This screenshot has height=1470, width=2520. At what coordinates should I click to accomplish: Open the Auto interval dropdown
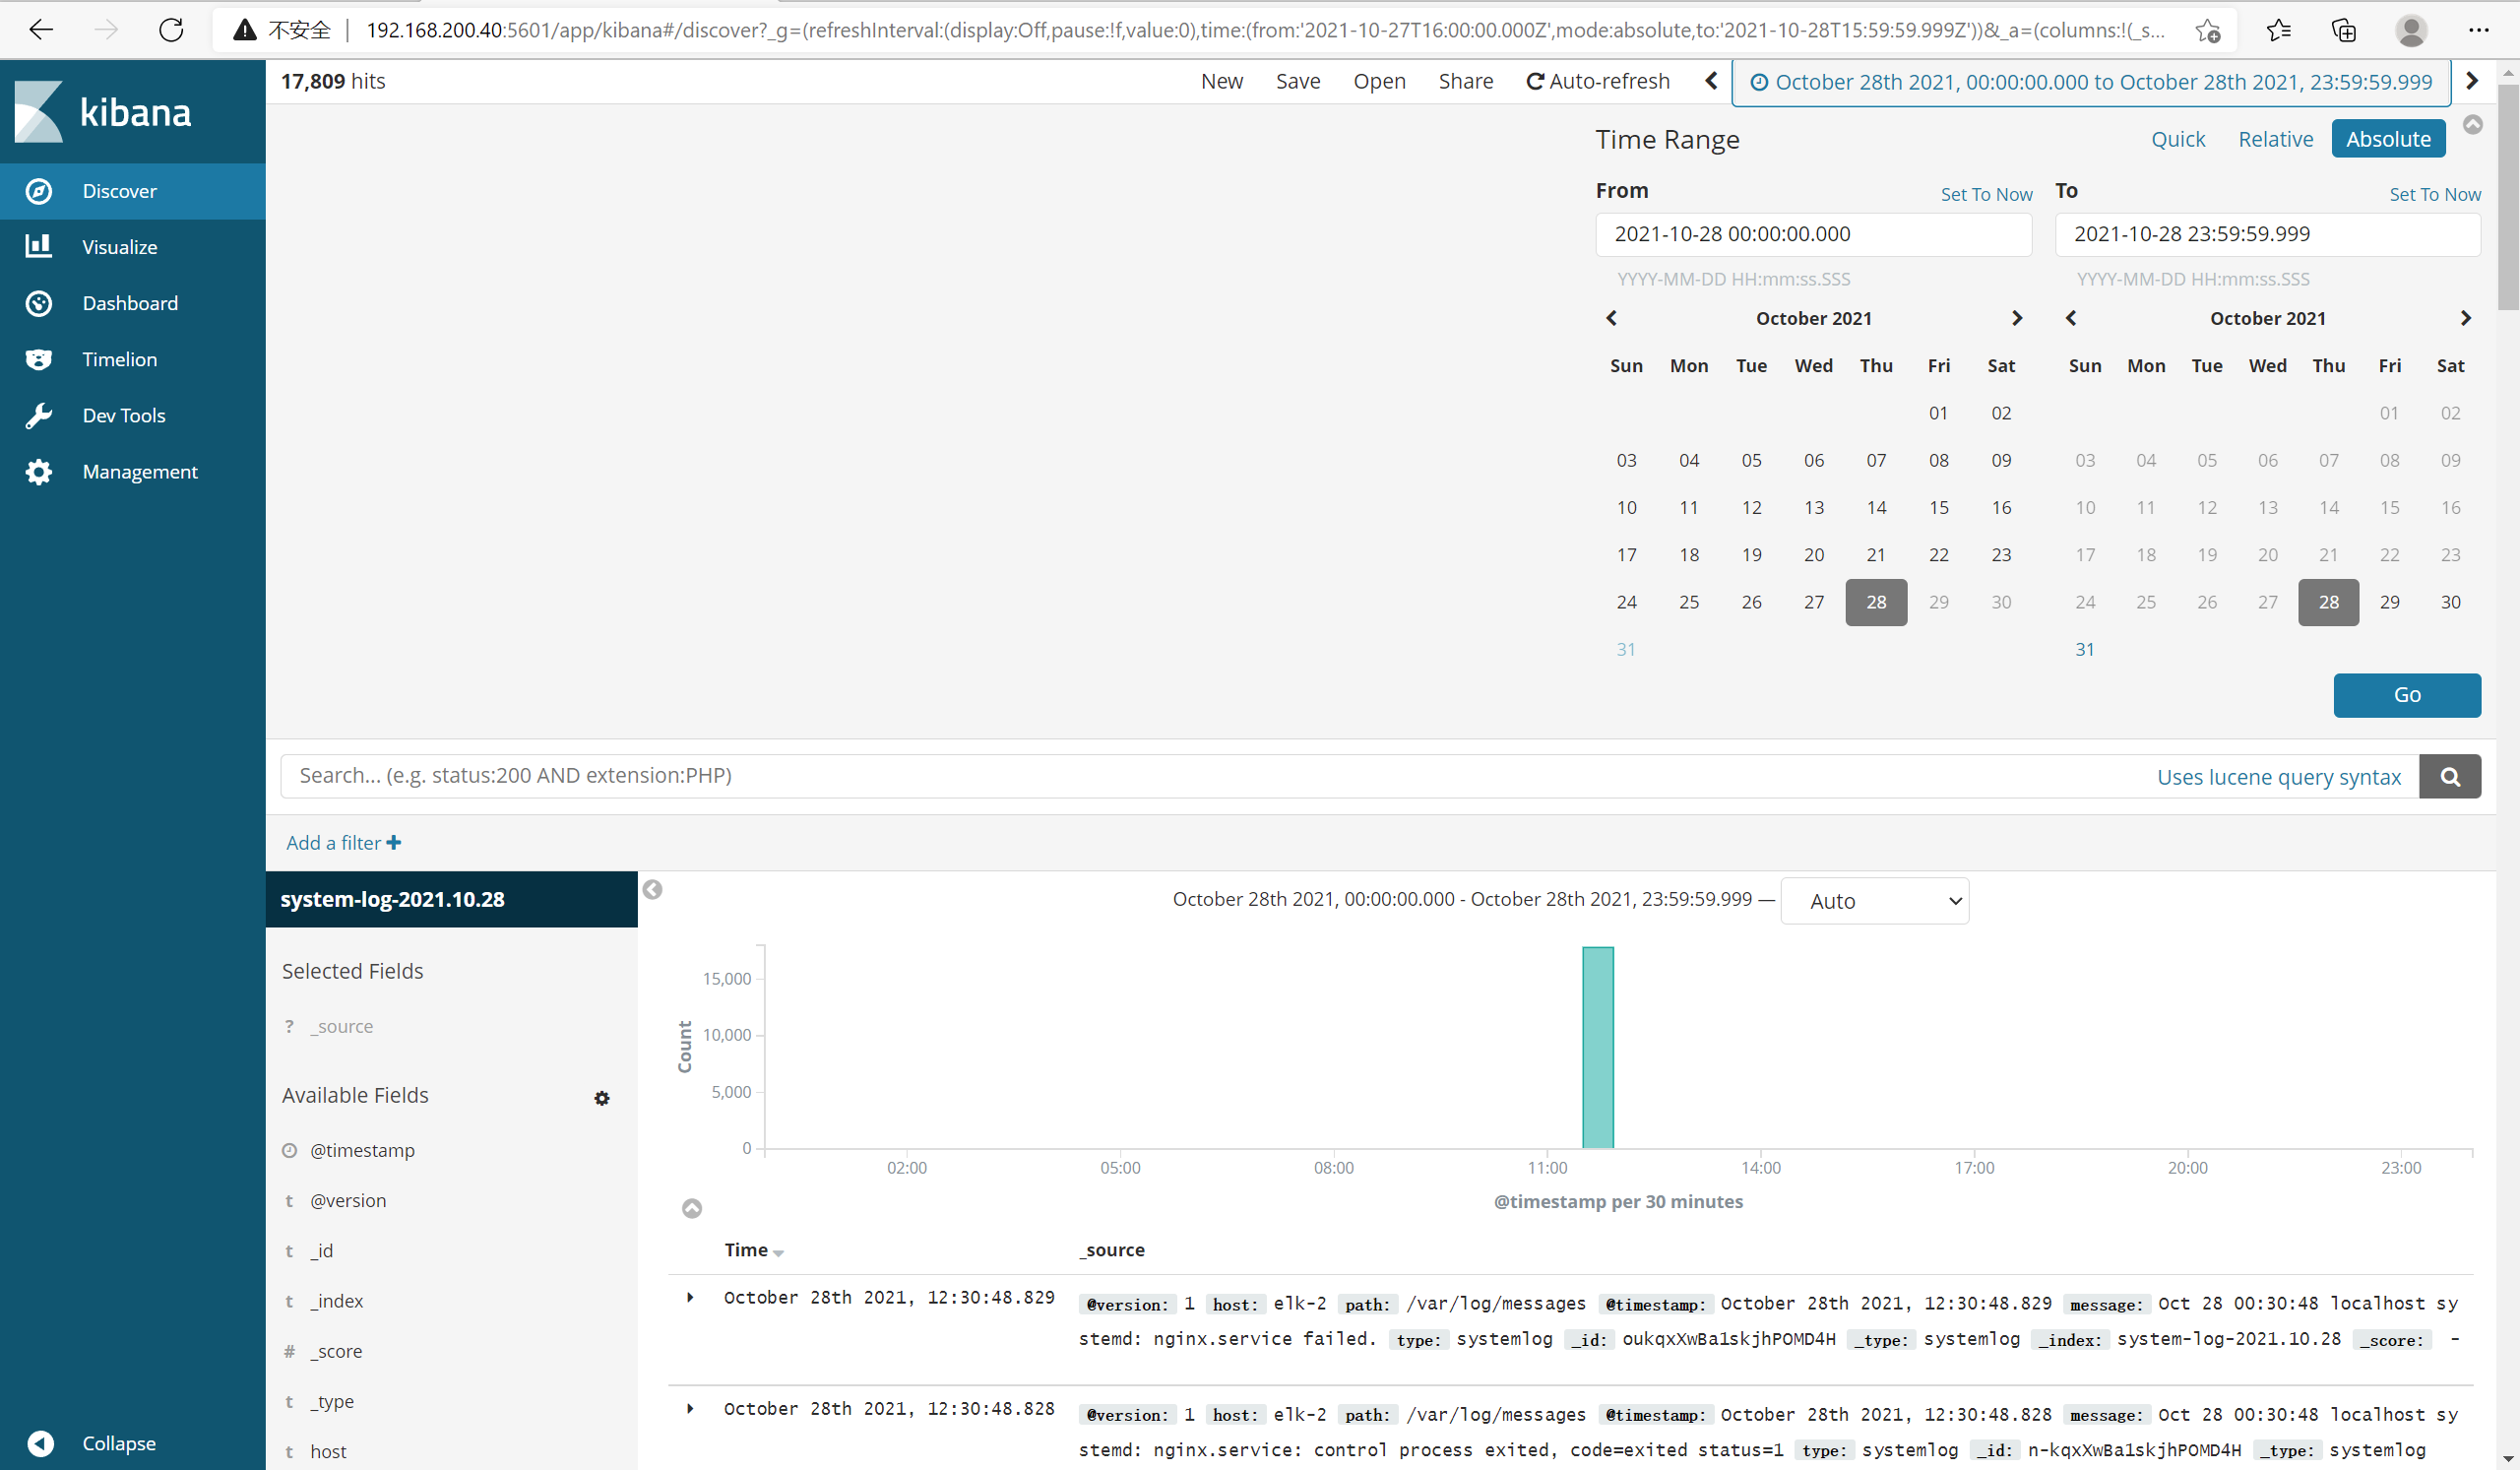[1874, 901]
